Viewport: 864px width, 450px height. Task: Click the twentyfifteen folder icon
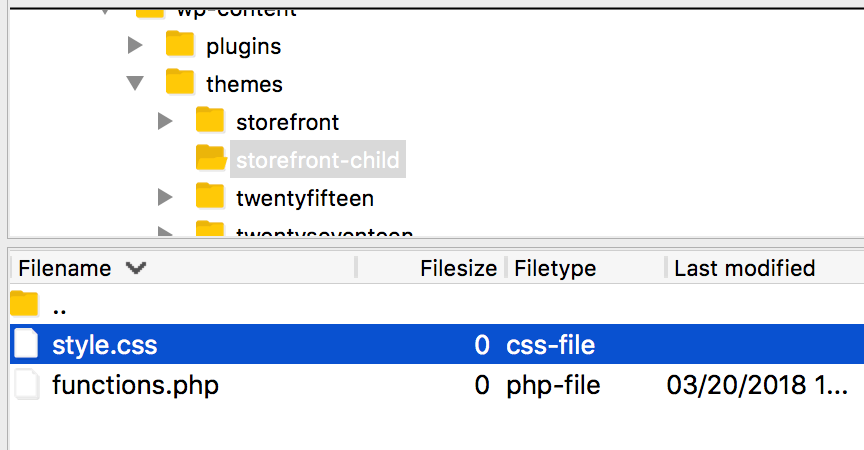[210, 196]
